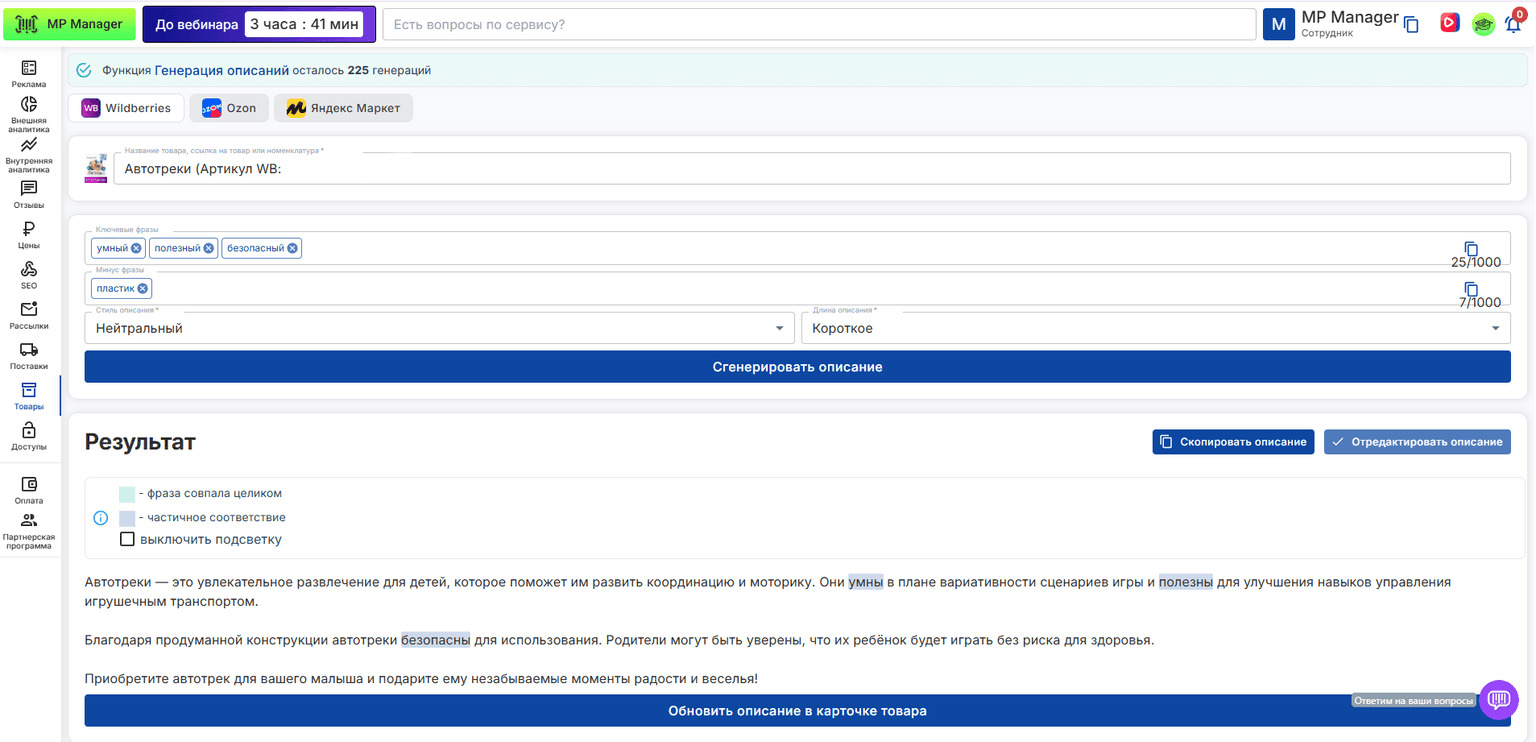Expand the Длина описания dropdown
This screenshot has height=742, width=1536.
tap(1156, 328)
